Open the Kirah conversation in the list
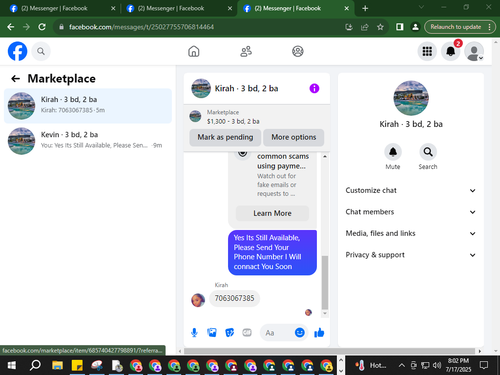 coord(88,106)
